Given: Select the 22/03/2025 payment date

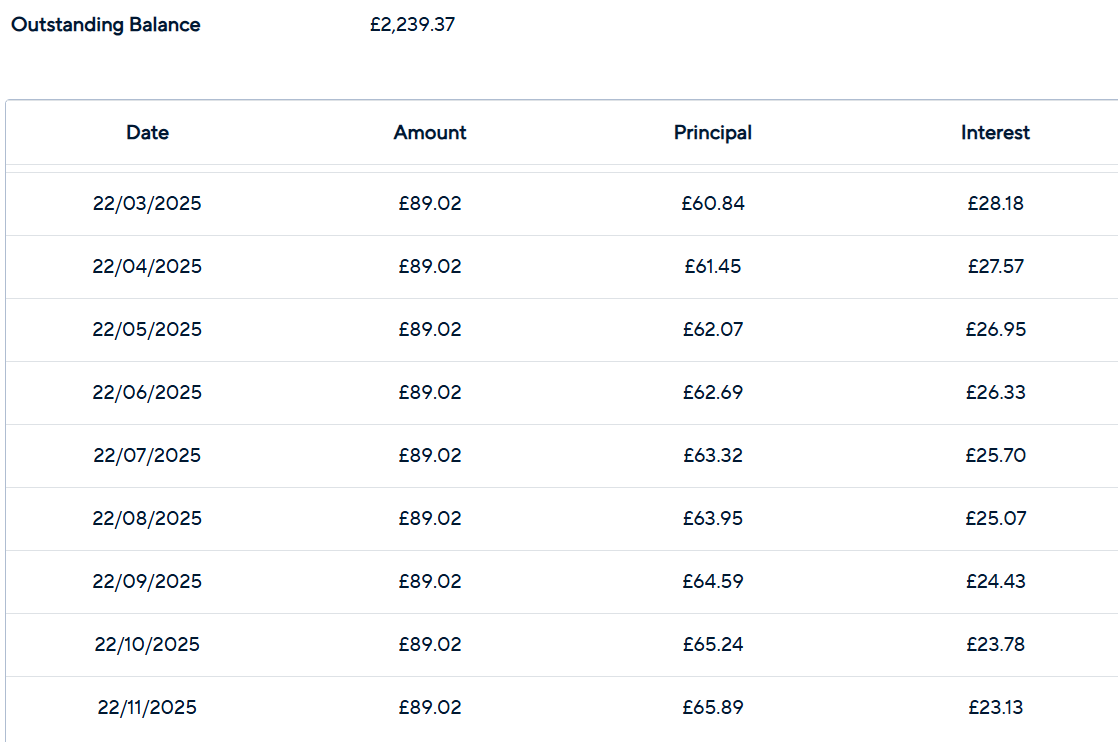Looking at the screenshot, I should [147, 203].
